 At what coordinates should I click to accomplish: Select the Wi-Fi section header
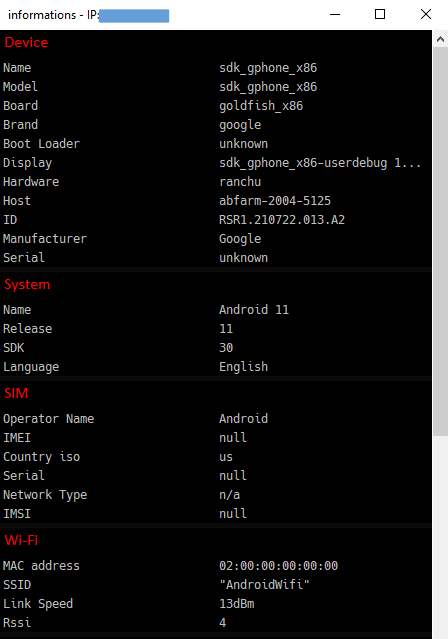[x=21, y=540]
